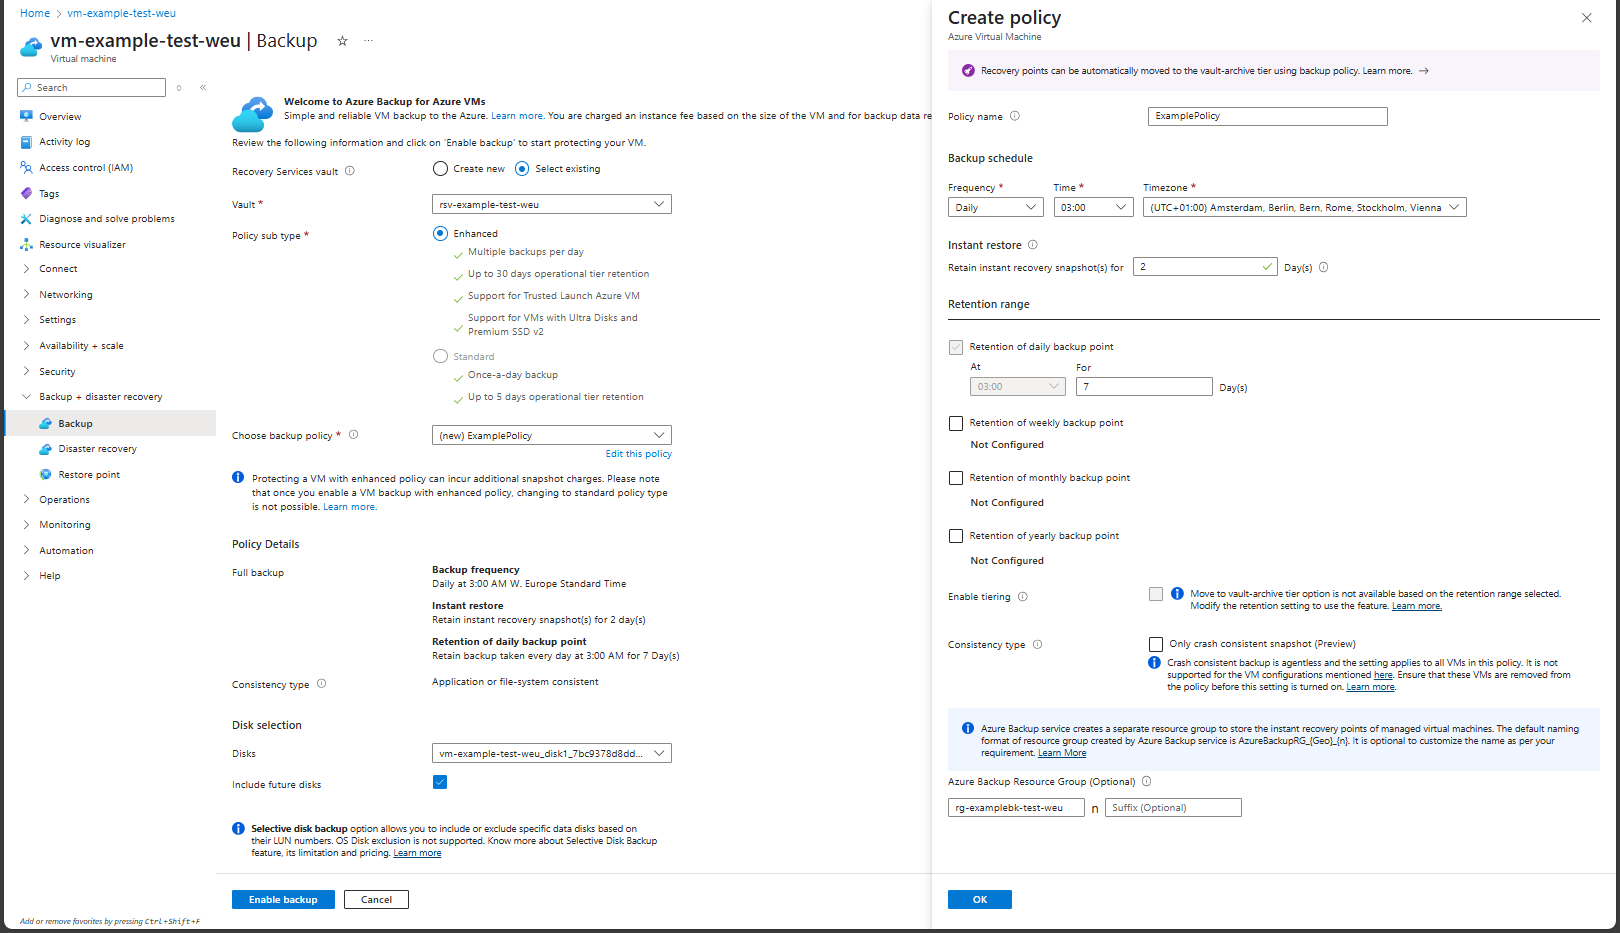
Task: Choose the Enhanced policy sub type
Action: 440,234
